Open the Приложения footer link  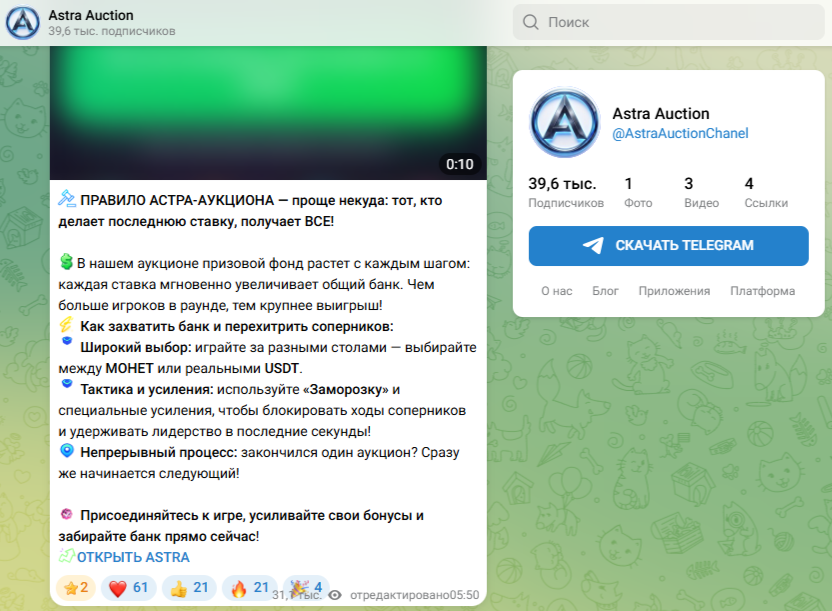[x=674, y=291]
